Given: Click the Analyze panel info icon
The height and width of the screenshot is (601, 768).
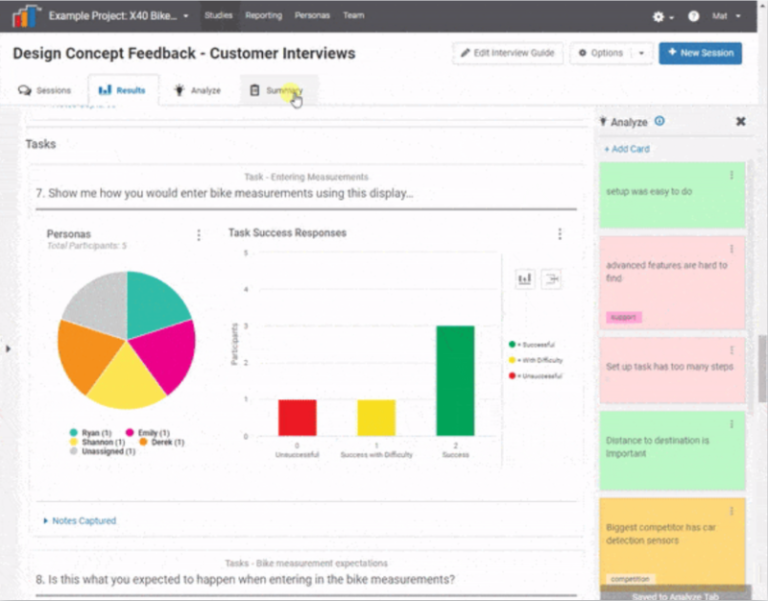Looking at the screenshot, I should [660, 122].
